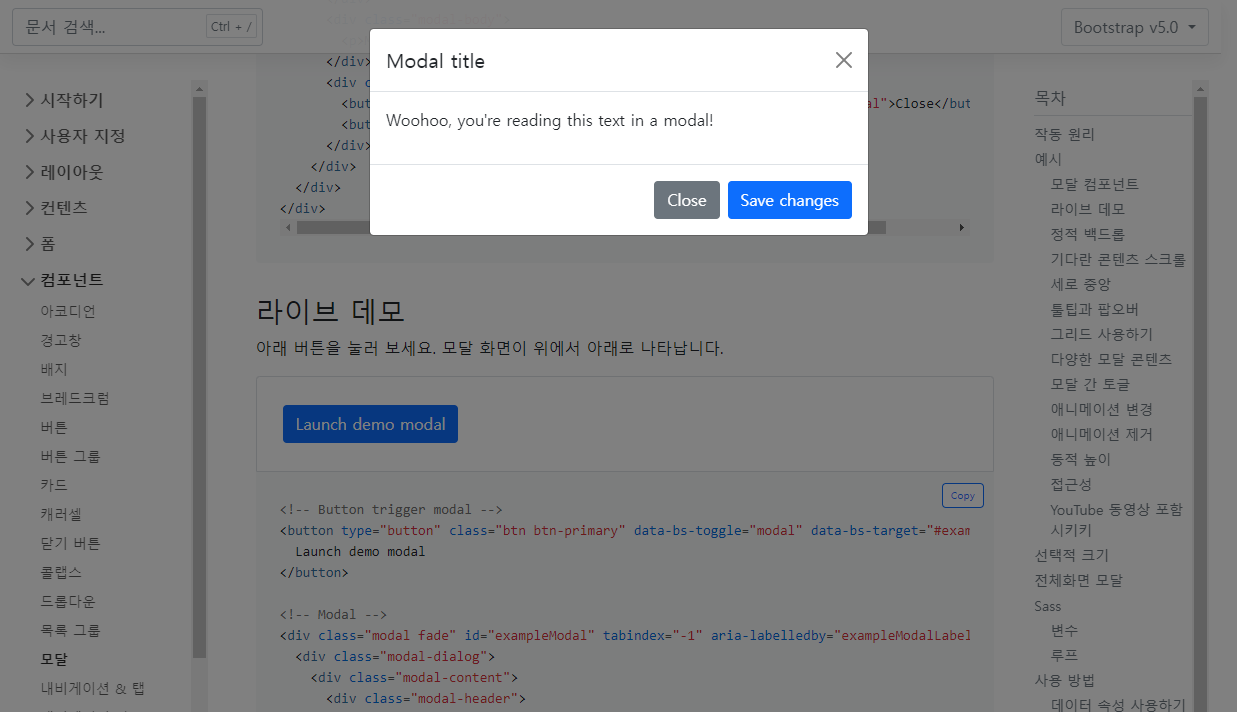Screen dimensions: 1237x712
Task: Click Save changes in the modal
Action: [x=790, y=200]
